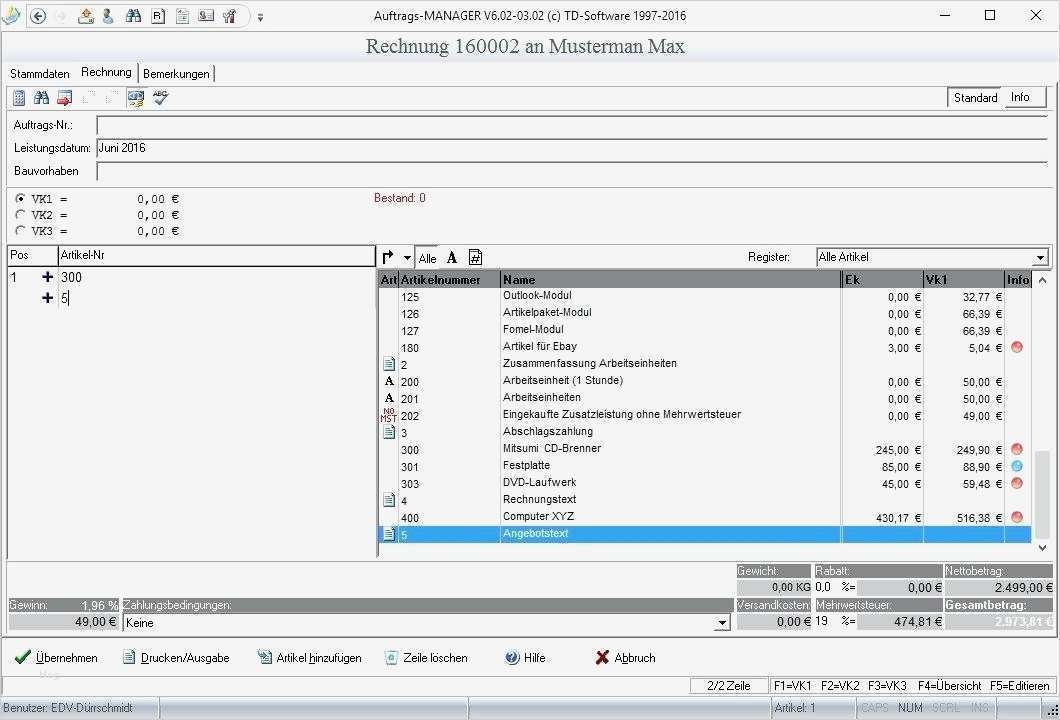
Task: Click the plus icon next to entry 5
Action: click(x=47, y=297)
